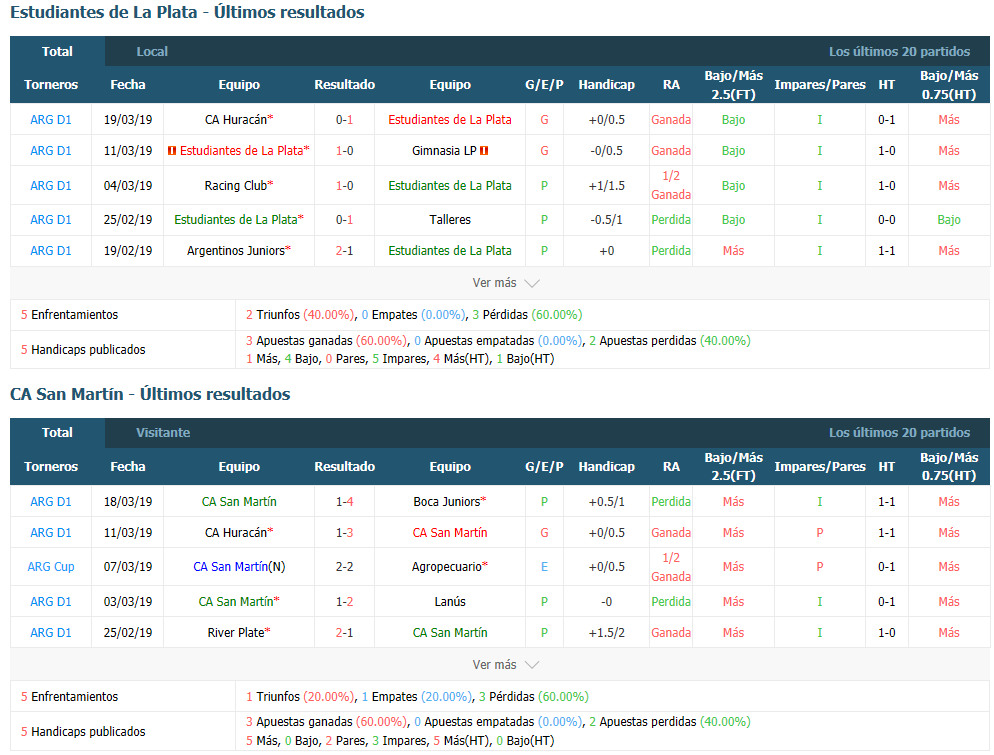The image size is (994, 755).
Task: Click Bajo HT value on Talleres row
Action: [949, 220]
